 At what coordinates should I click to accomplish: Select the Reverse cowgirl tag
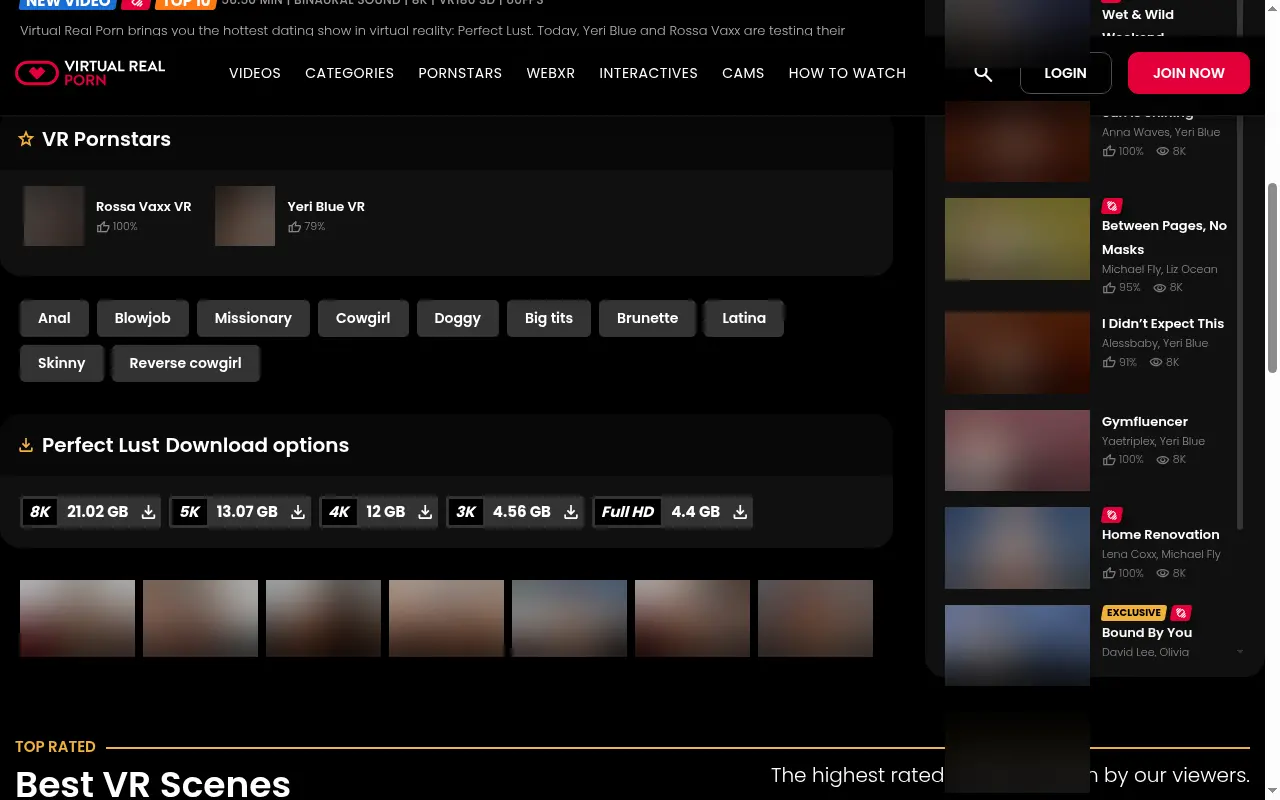click(x=185, y=363)
